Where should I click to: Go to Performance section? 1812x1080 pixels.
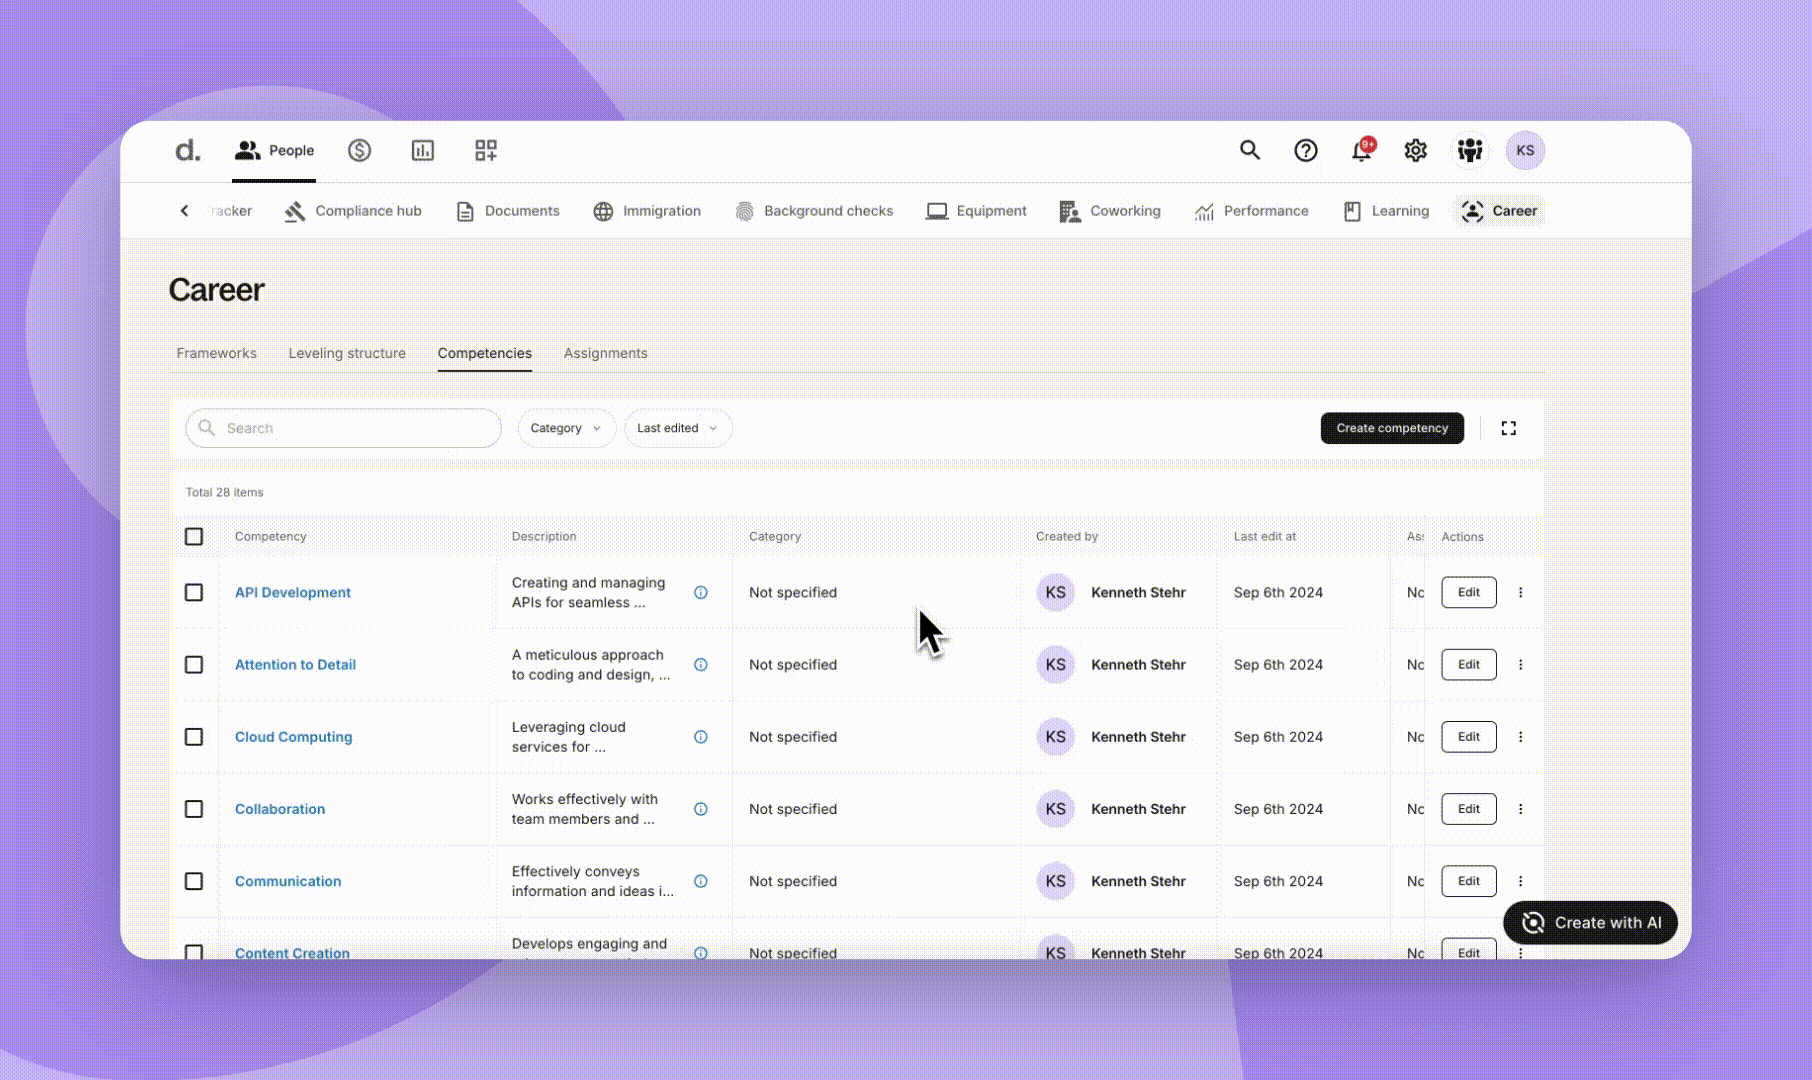pos(1251,211)
